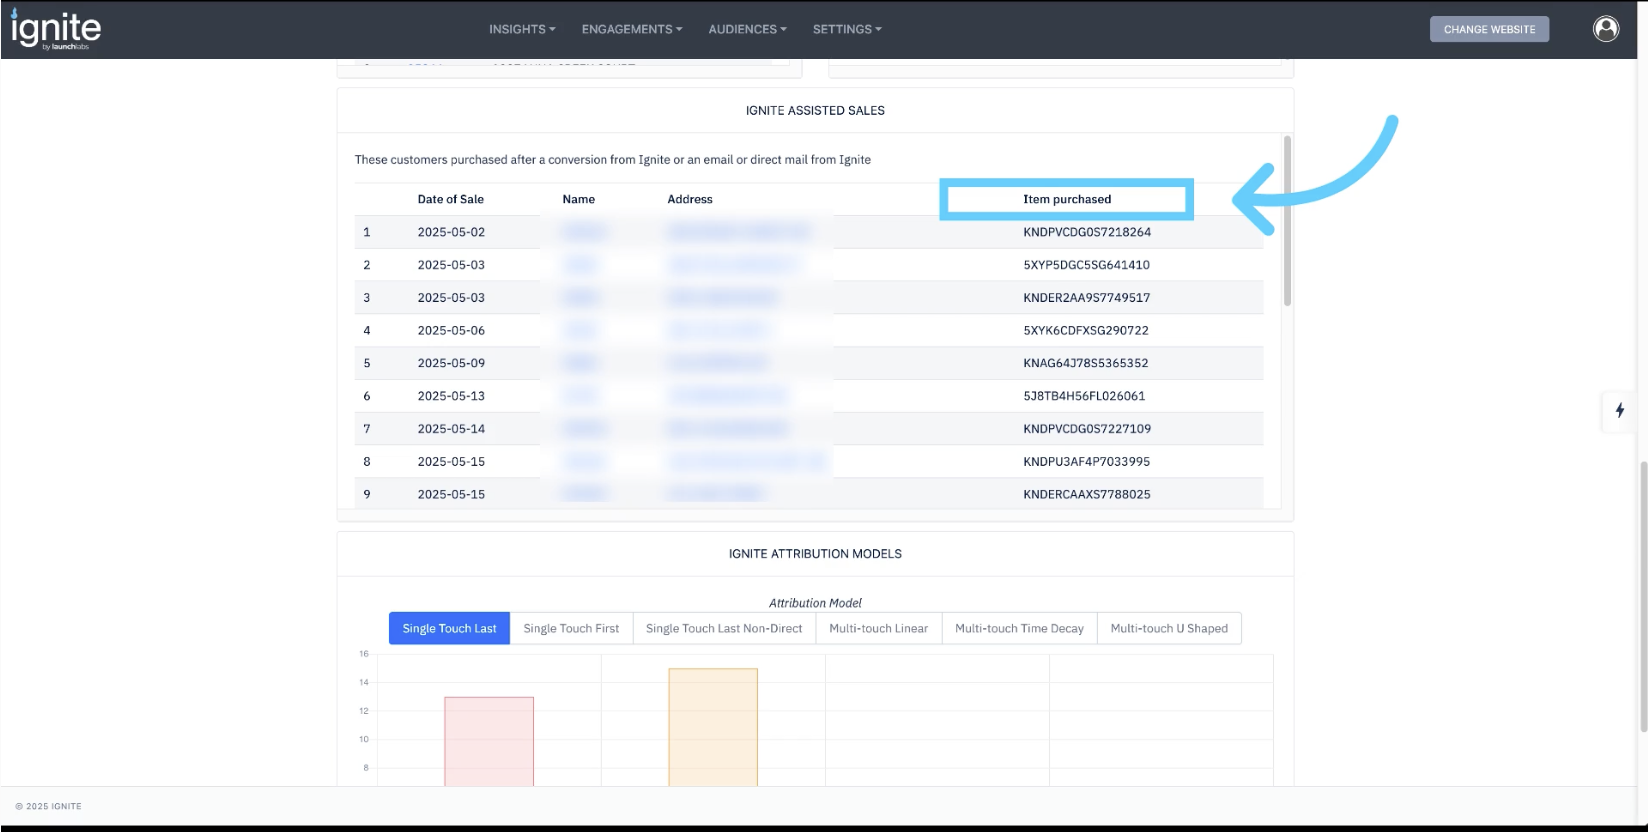
Task: Click the Change Website button
Action: pos(1489,29)
